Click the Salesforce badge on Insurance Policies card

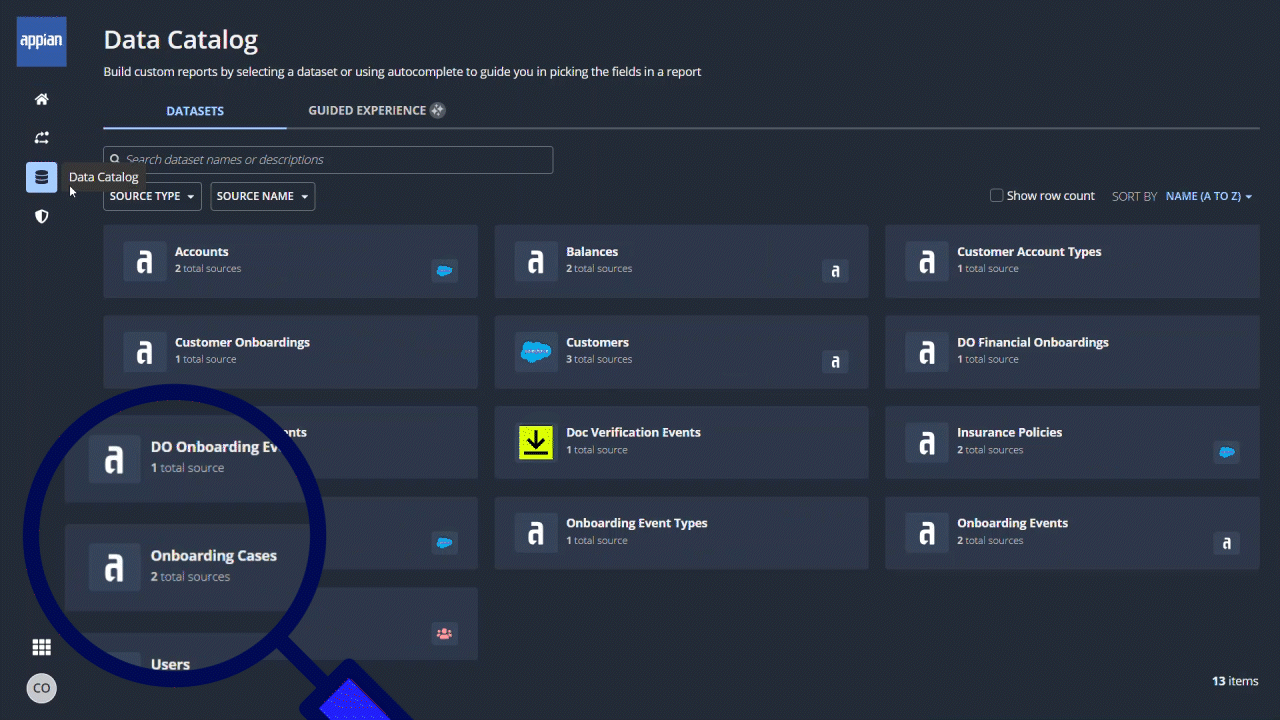pos(1226,451)
